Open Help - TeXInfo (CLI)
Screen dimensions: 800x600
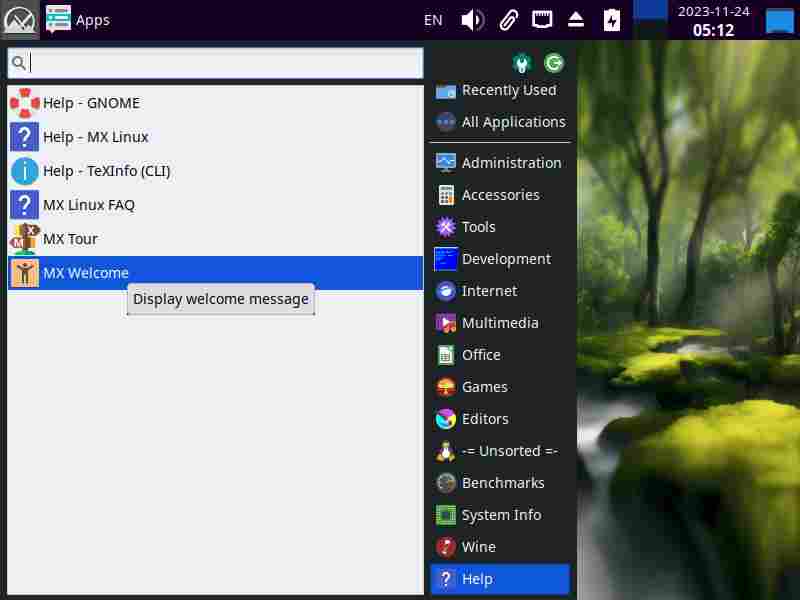[x=215, y=171]
